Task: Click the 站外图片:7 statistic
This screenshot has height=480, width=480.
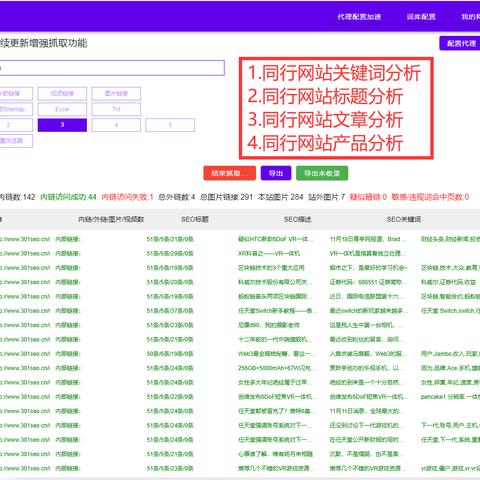Action: pyautogui.click(x=327, y=197)
